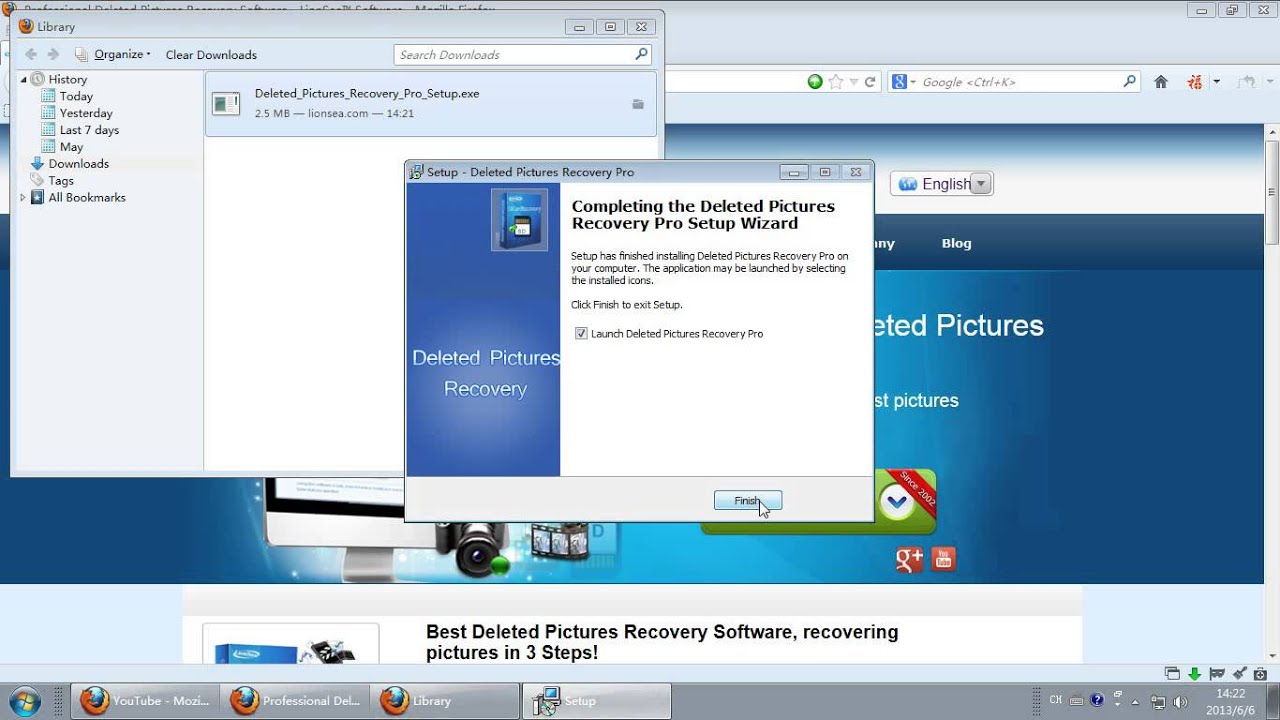The image size is (1280, 720).
Task: Collapse the History tree node
Action: 24,79
